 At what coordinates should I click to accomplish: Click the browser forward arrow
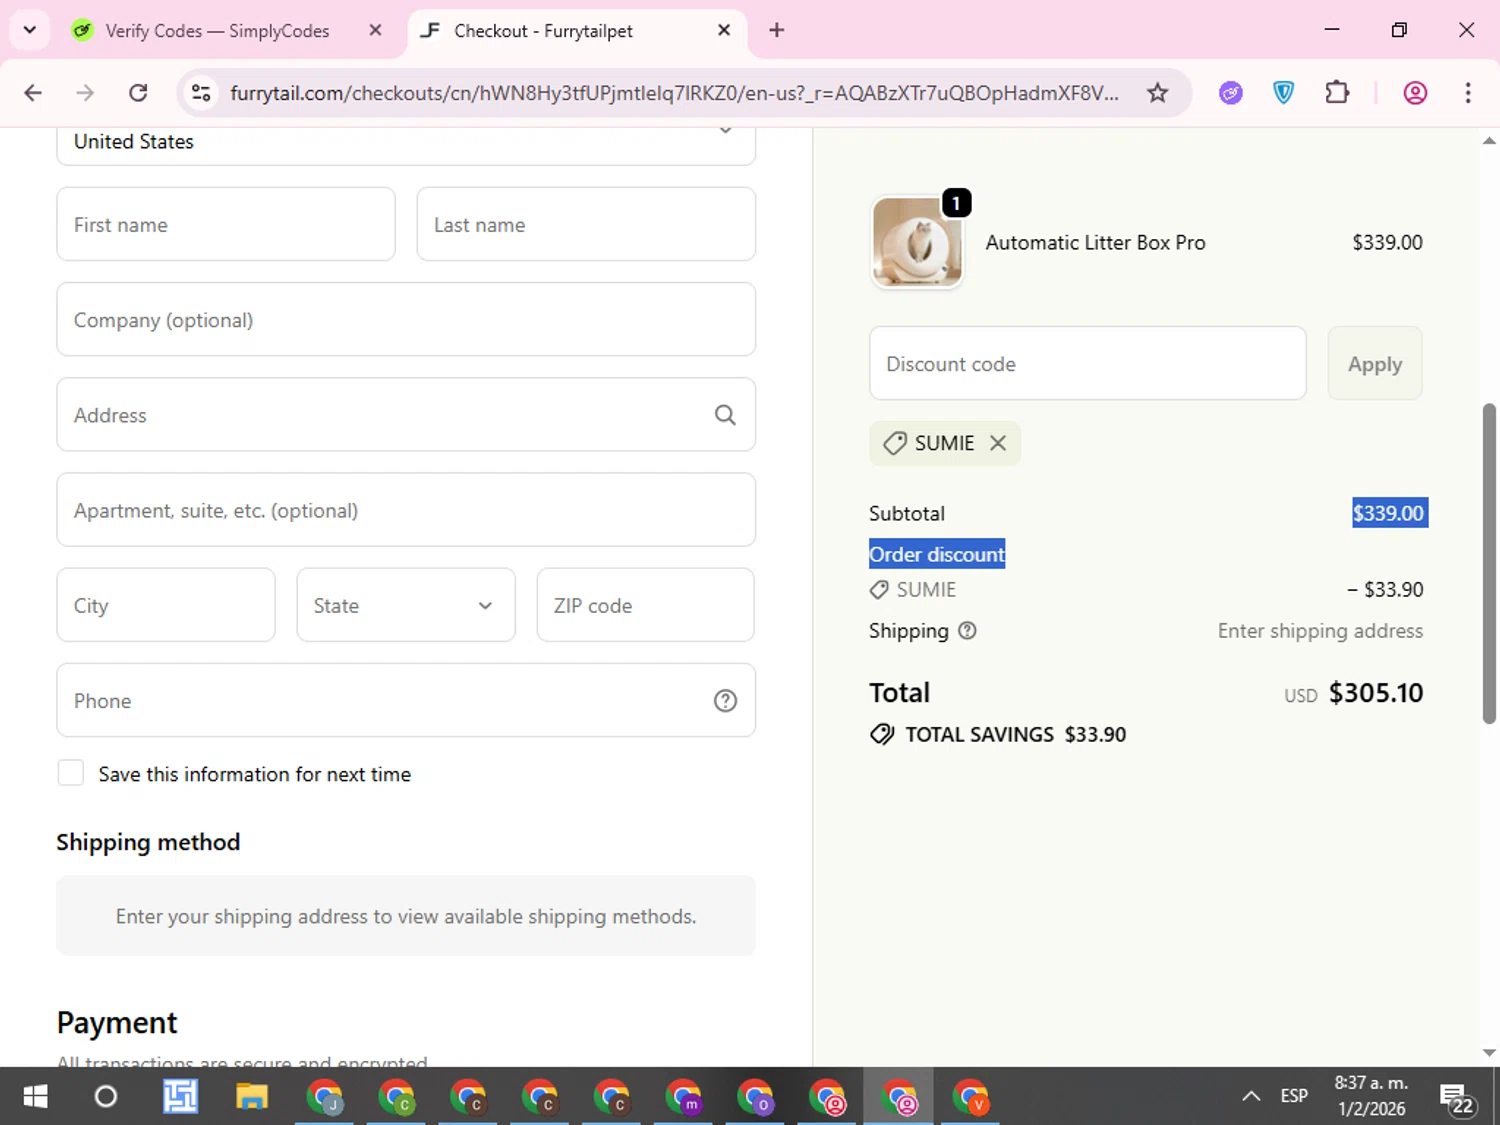point(85,93)
